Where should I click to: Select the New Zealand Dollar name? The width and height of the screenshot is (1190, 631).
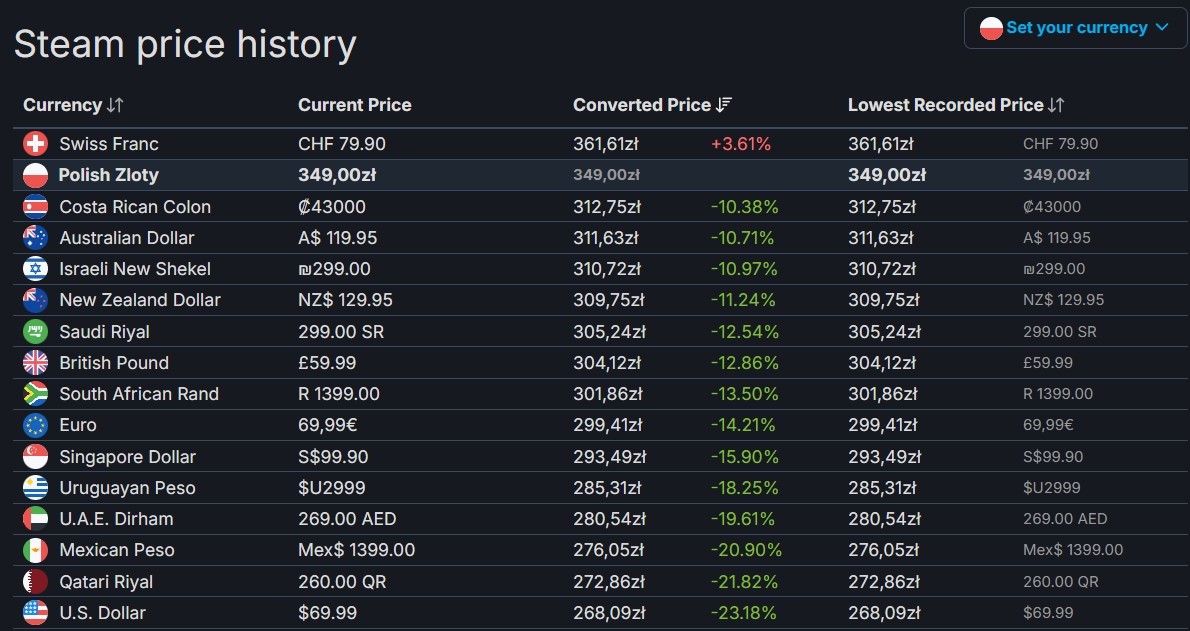click(x=140, y=300)
